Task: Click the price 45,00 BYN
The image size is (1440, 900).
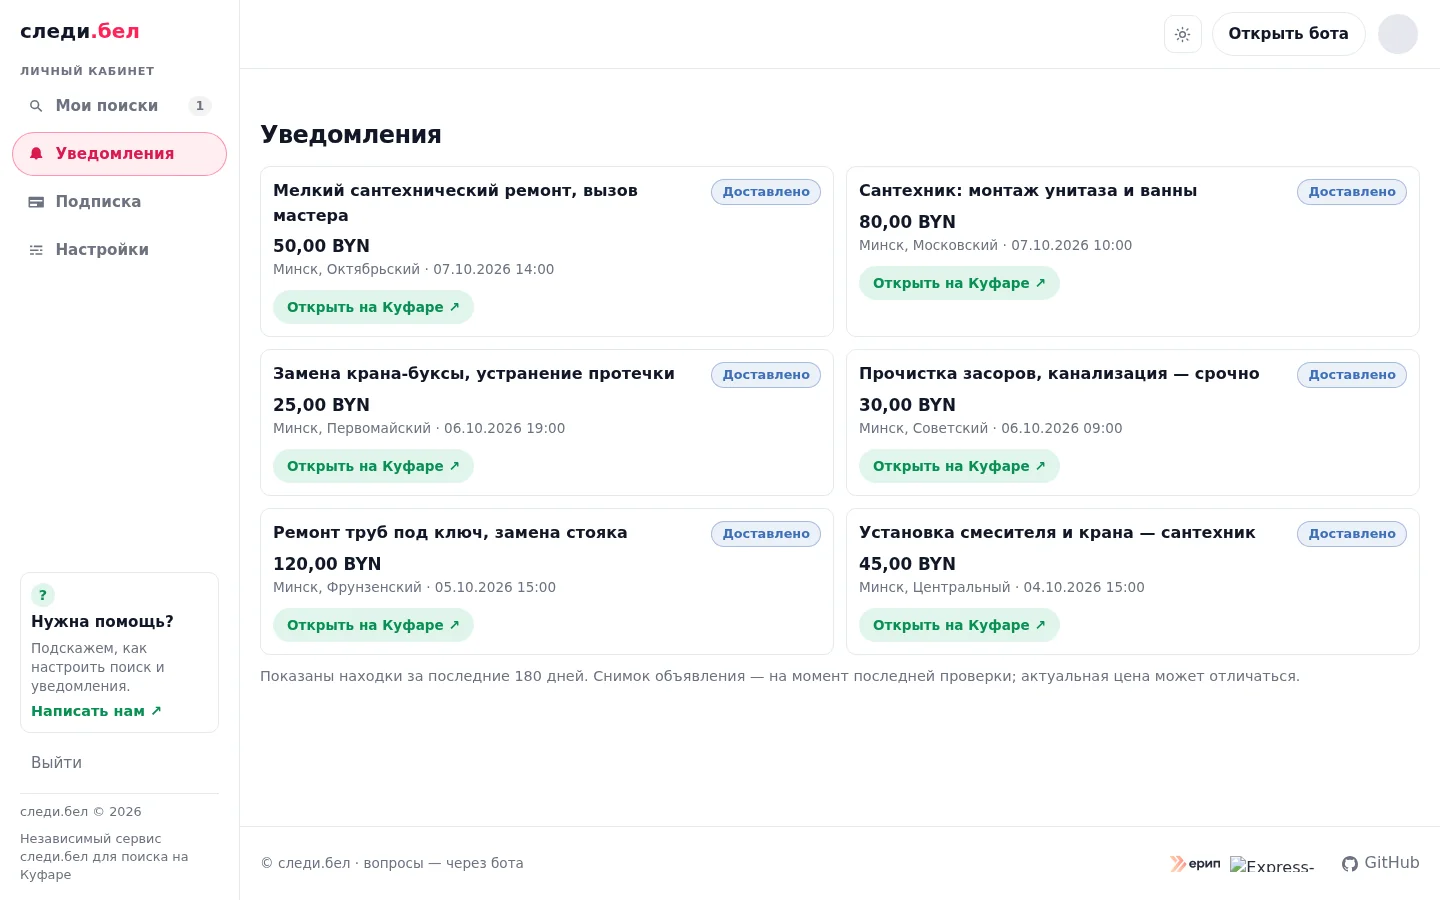Action: [907, 564]
